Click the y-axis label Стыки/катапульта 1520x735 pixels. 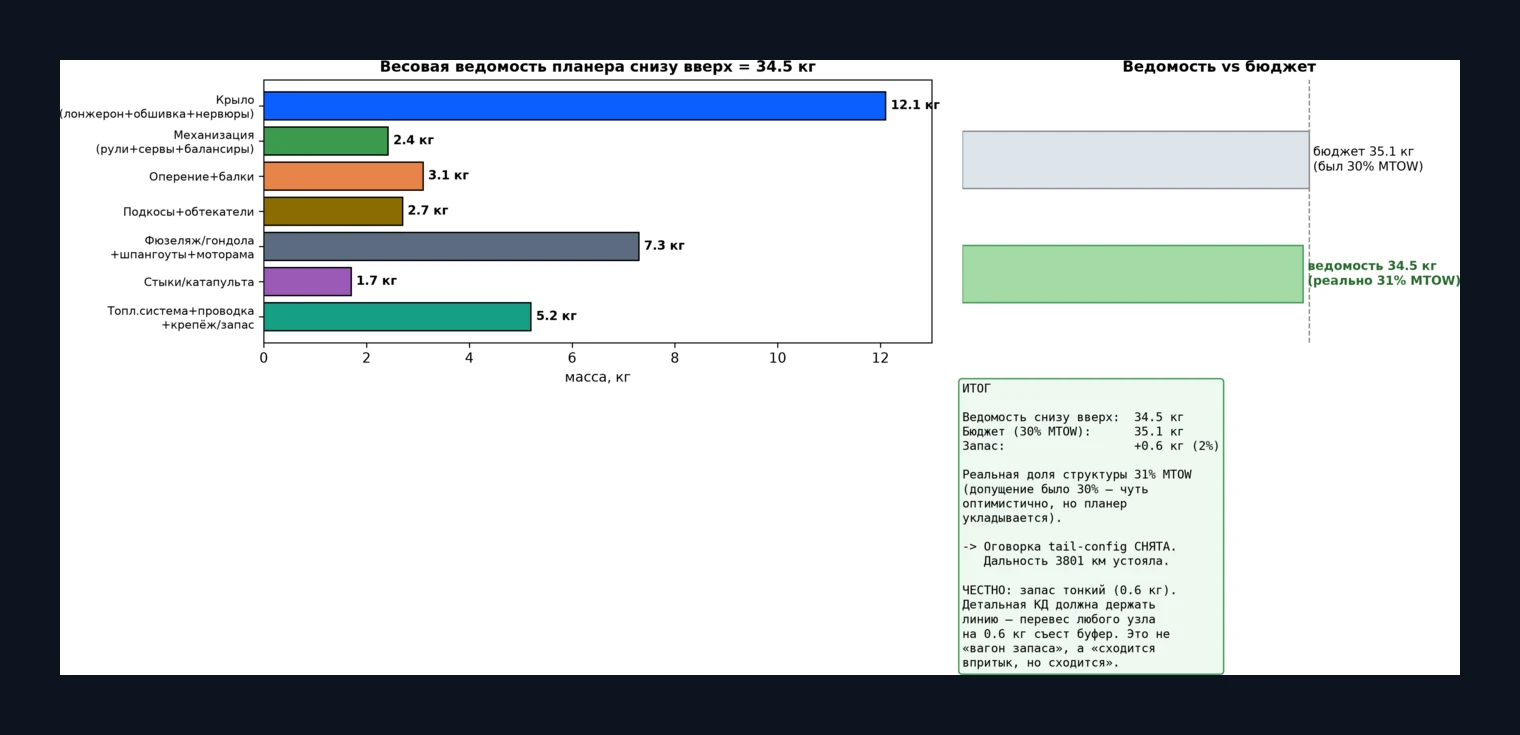(x=199, y=282)
